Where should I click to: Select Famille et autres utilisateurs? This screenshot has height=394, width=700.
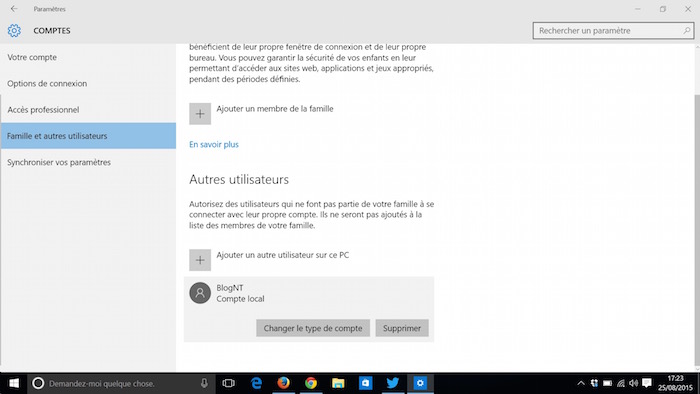point(88,136)
